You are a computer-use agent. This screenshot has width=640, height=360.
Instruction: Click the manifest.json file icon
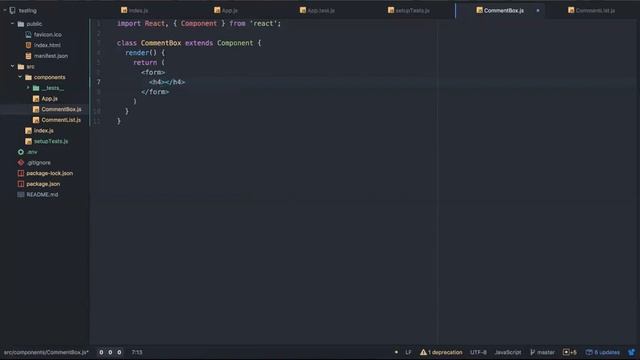pos(28,56)
